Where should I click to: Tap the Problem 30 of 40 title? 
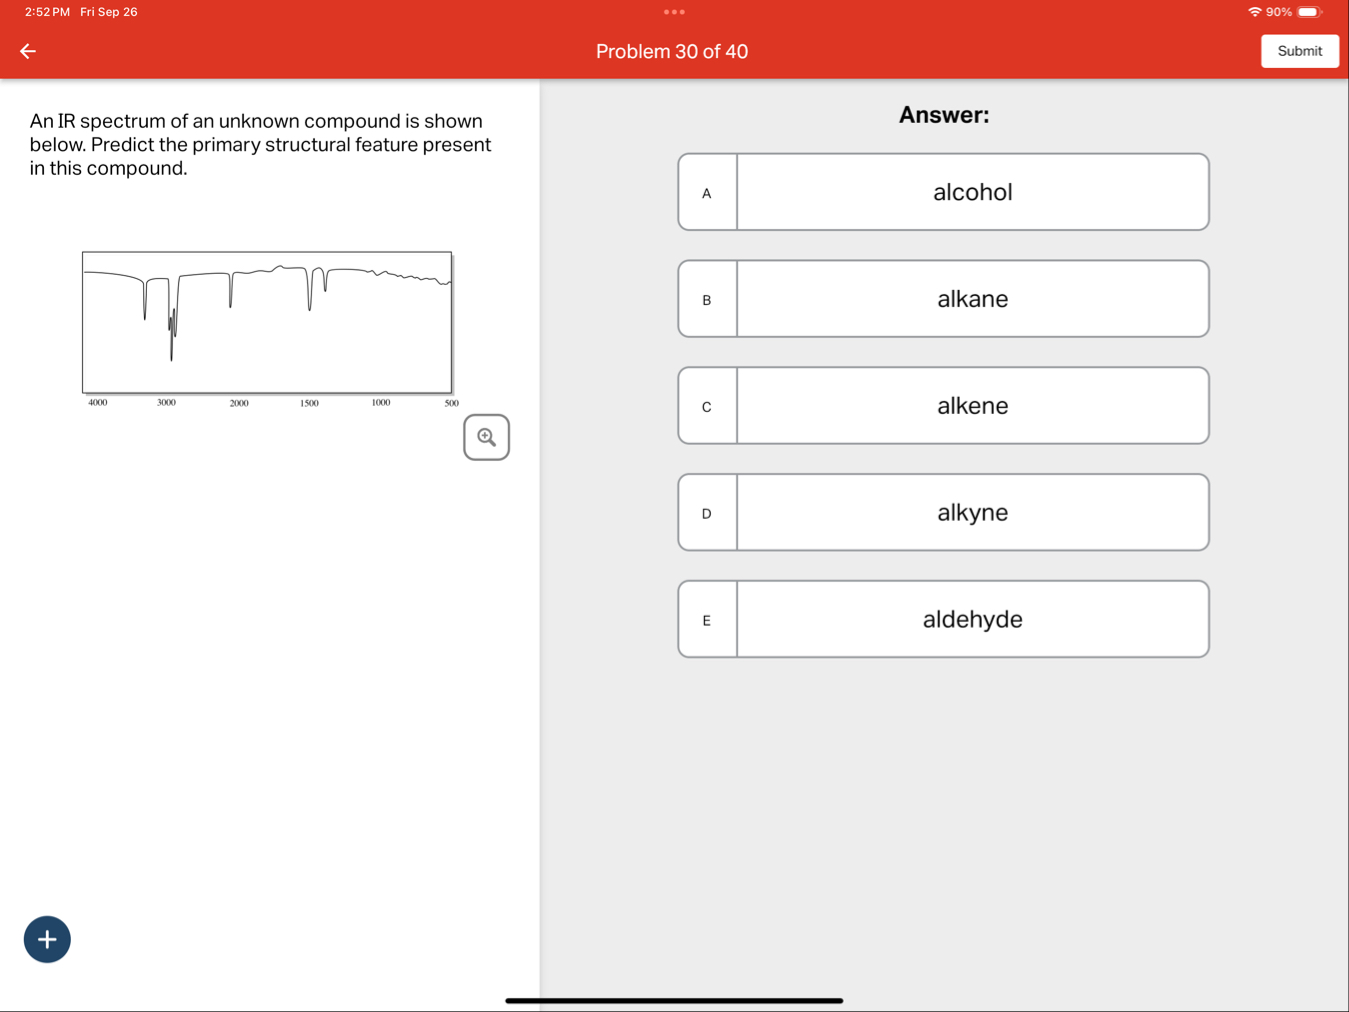pos(672,51)
